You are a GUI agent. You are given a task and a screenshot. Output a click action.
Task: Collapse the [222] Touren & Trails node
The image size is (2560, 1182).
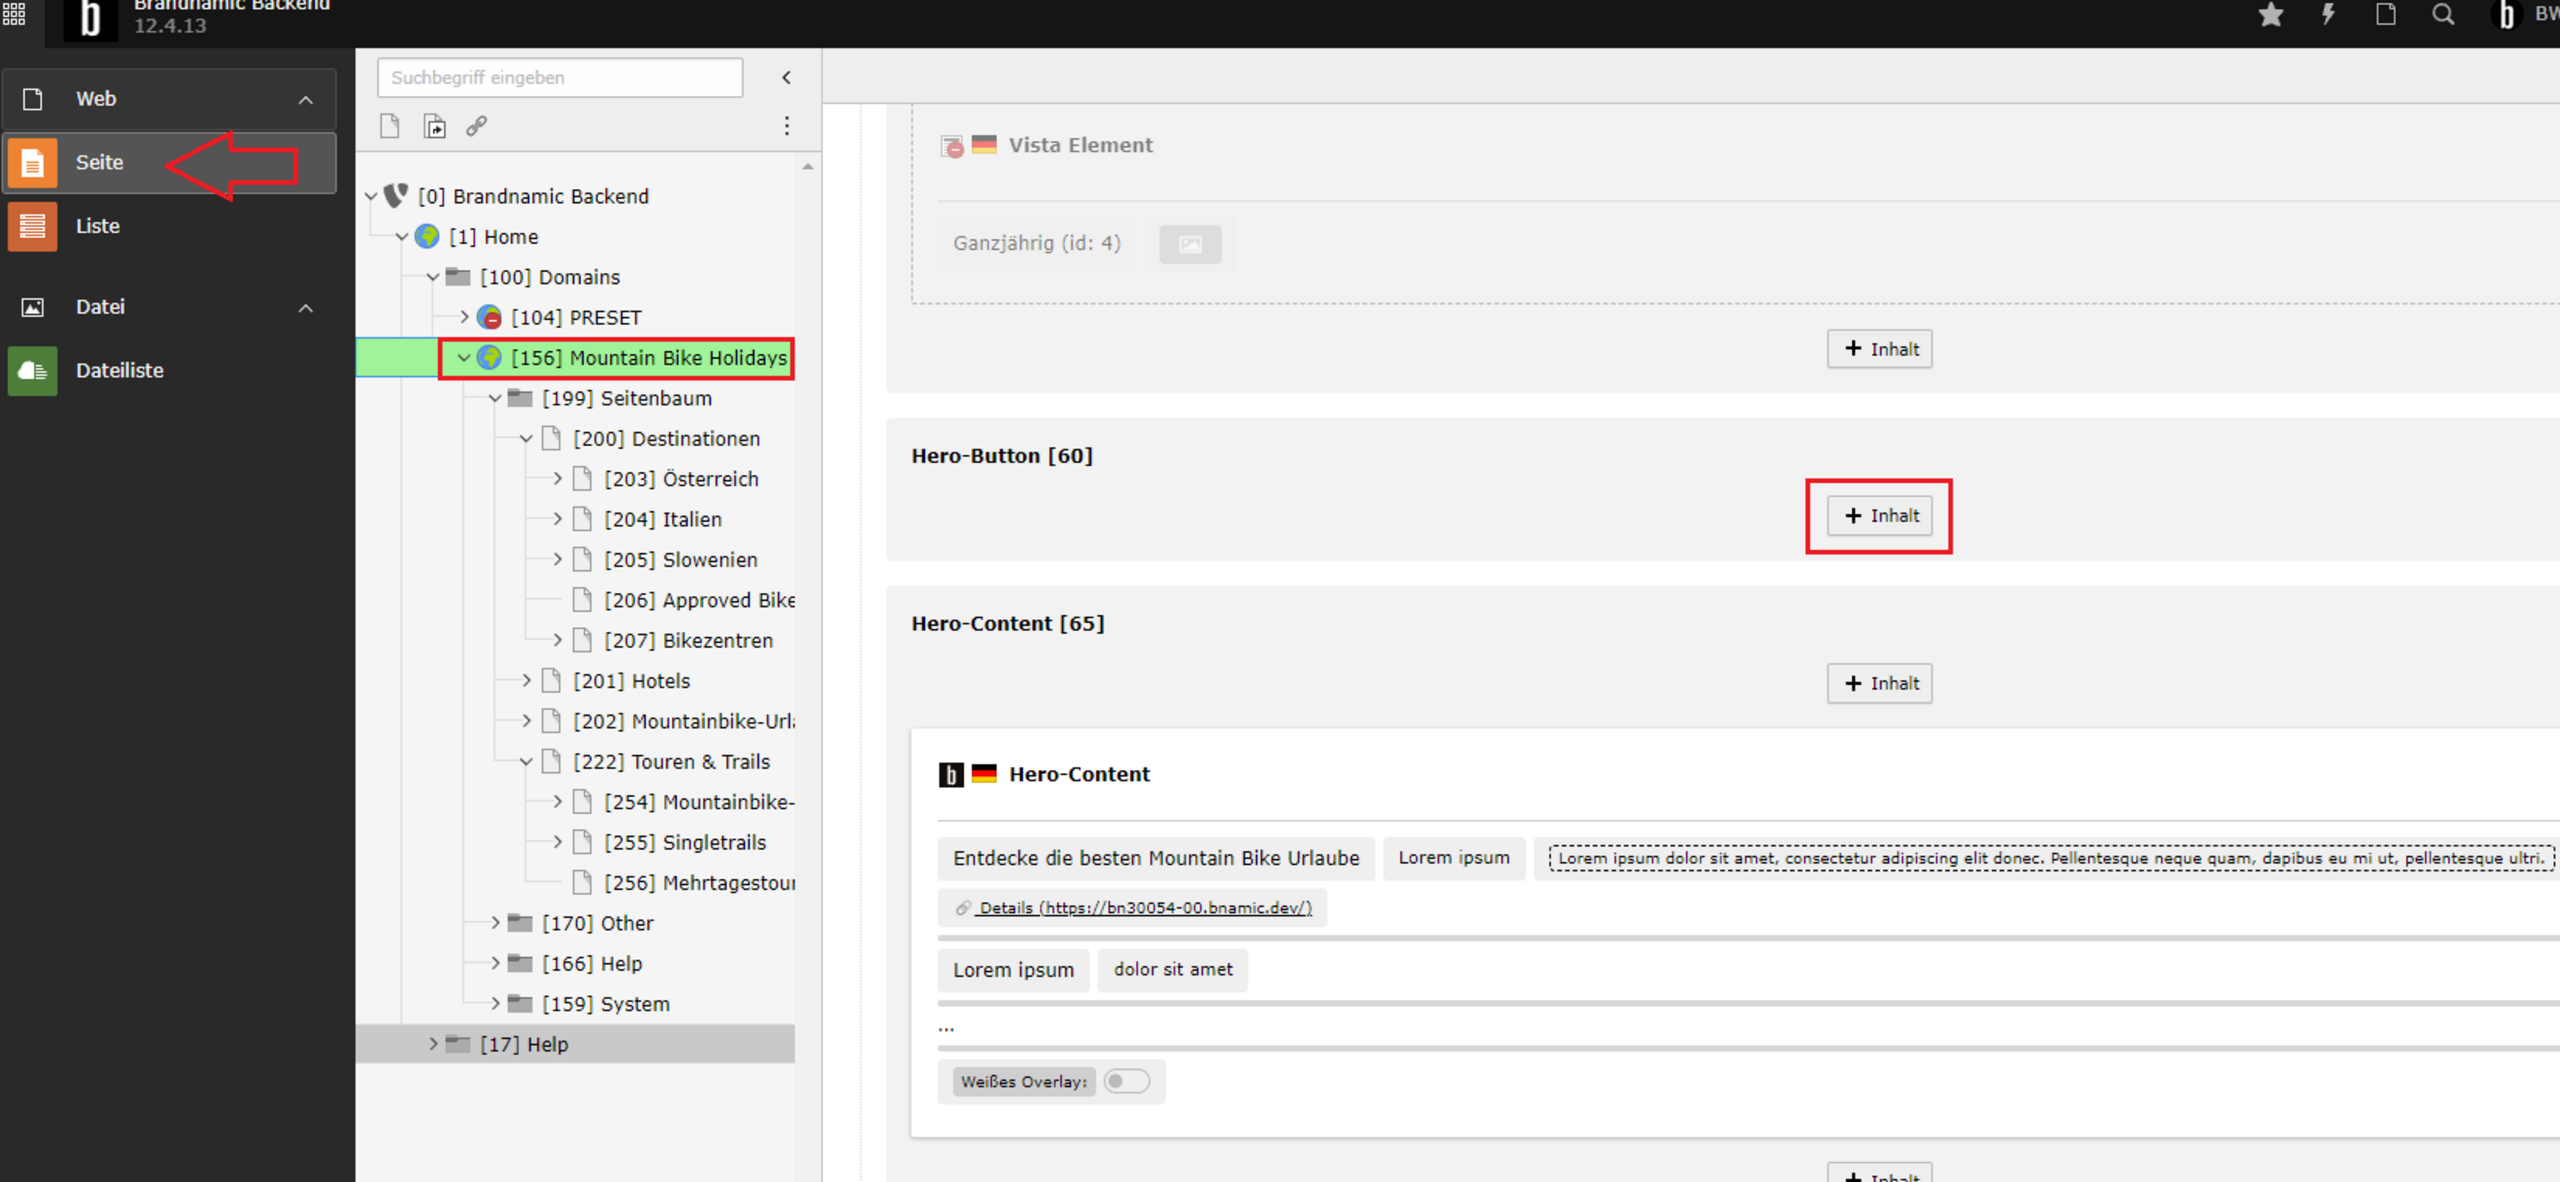pyautogui.click(x=527, y=762)
